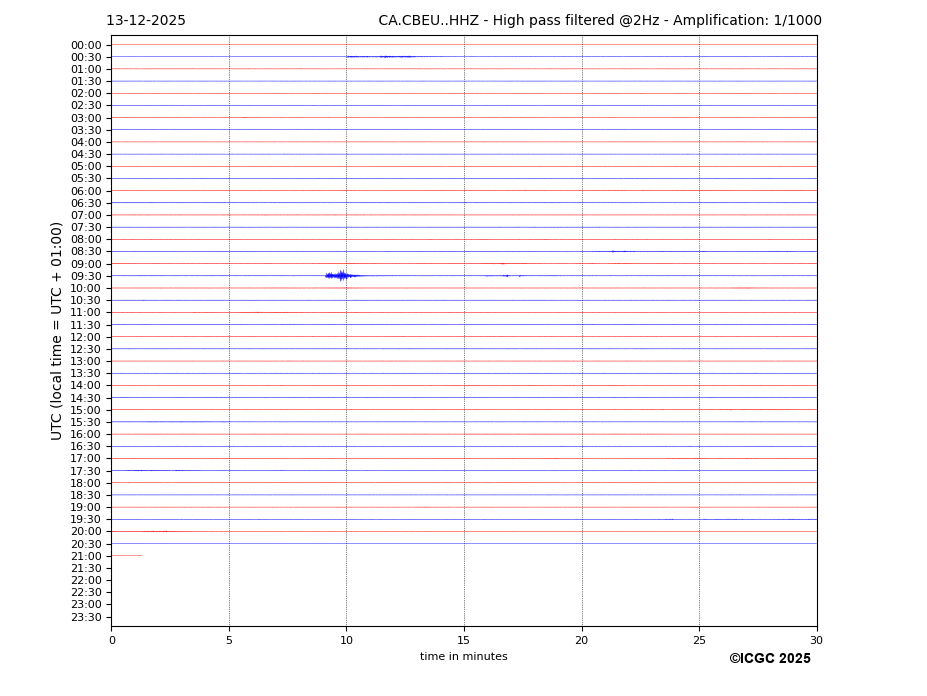Click the UTC local time y-axis label
Screen dimensions: 927x696
57,331
